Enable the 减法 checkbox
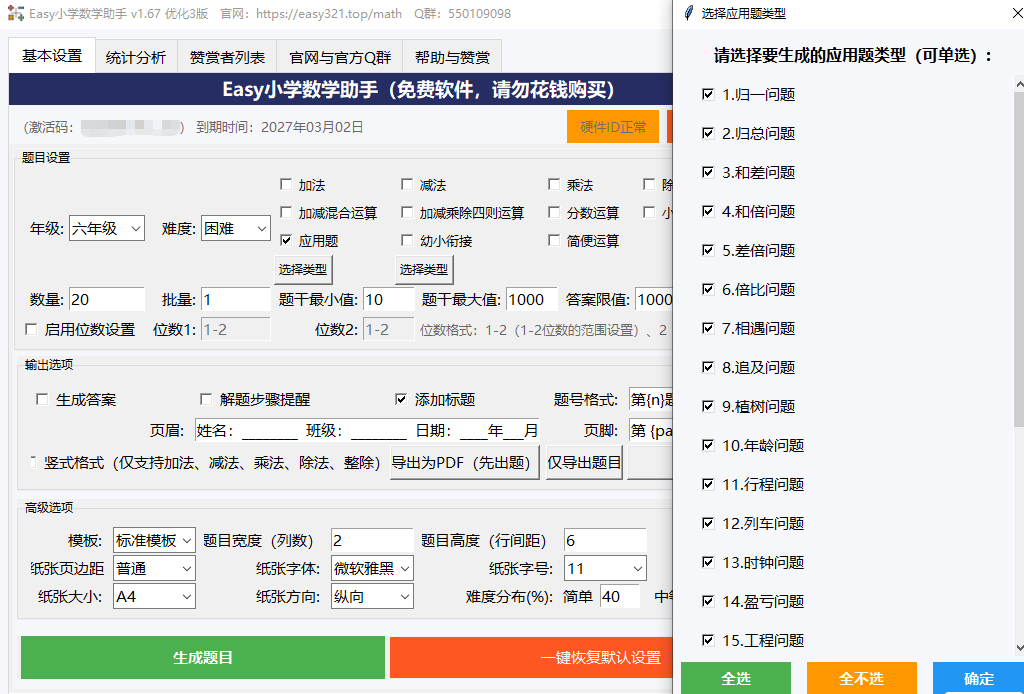 click(x=407, y=185)
